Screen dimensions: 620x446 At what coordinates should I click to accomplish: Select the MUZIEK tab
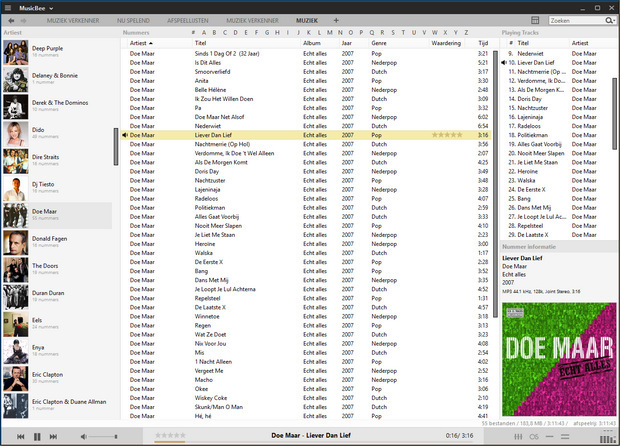(x=307, y=21)
